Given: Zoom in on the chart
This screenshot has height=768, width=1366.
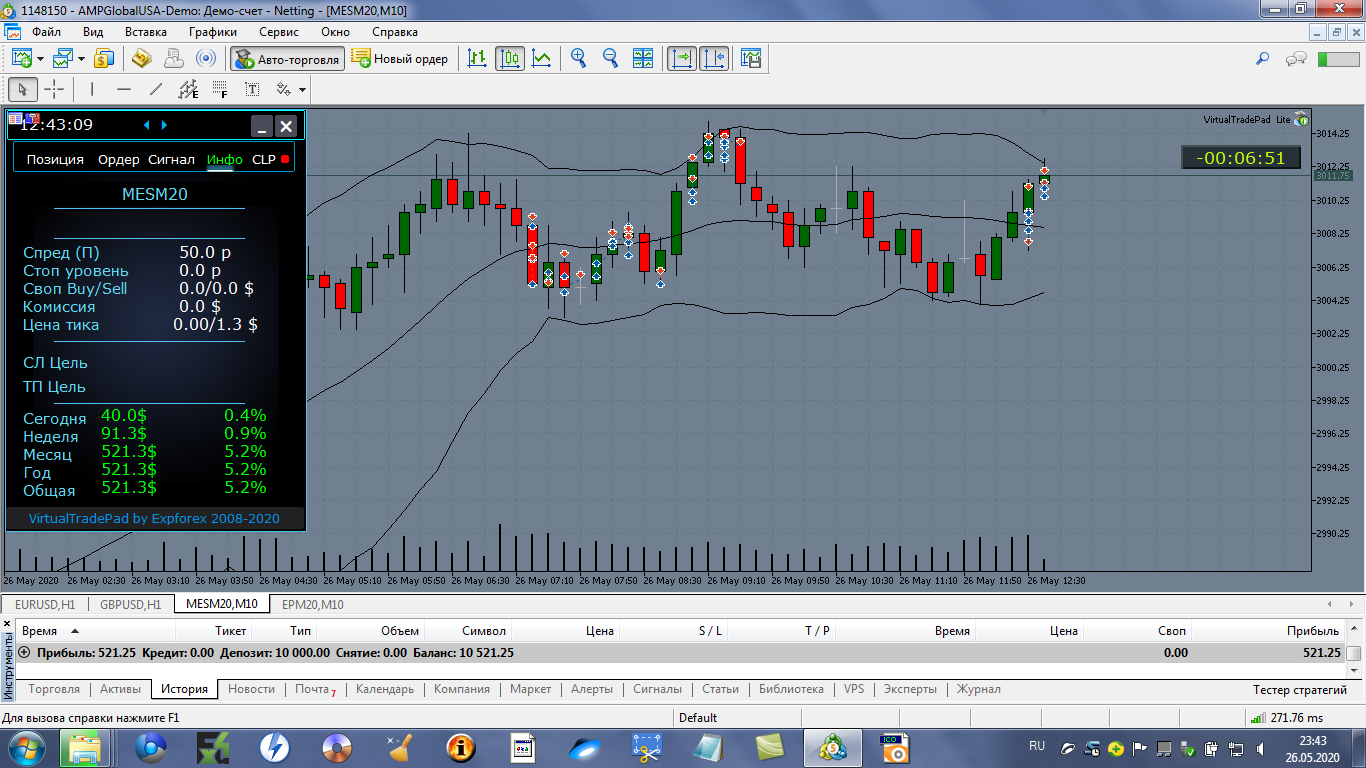Looking at the screenshot, I should 578,59.
